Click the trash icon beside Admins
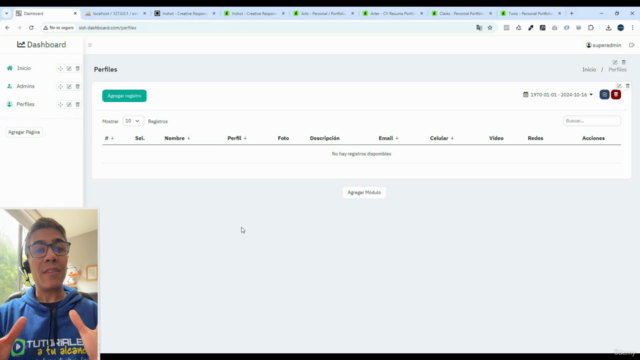Screen dimensions: 640x360 (x=78, y=87)
